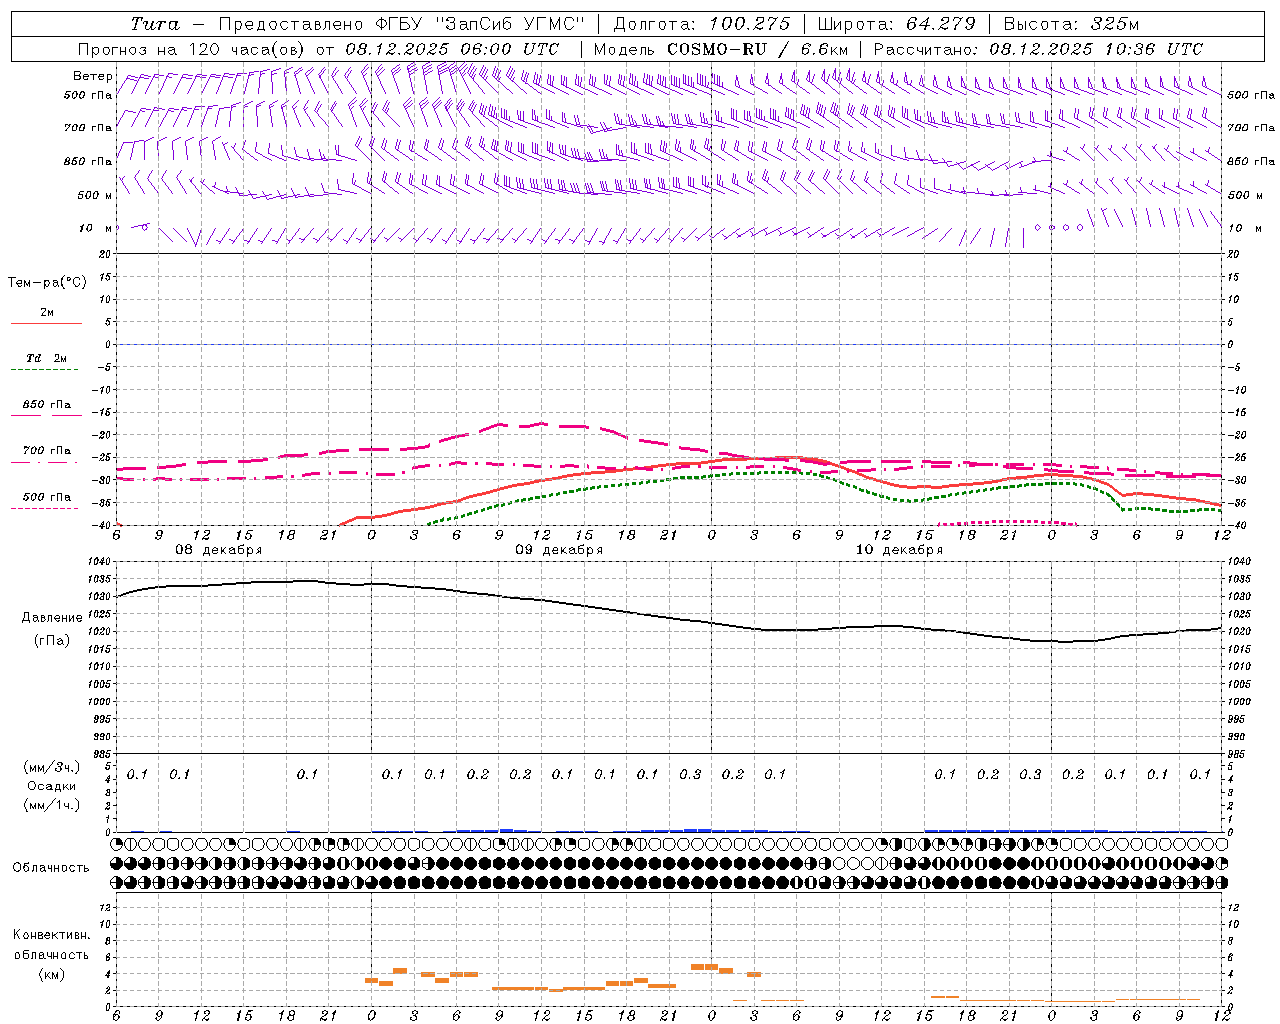
Task: Click the "10 м" wind level label on left
Action: tap(96, 228)
